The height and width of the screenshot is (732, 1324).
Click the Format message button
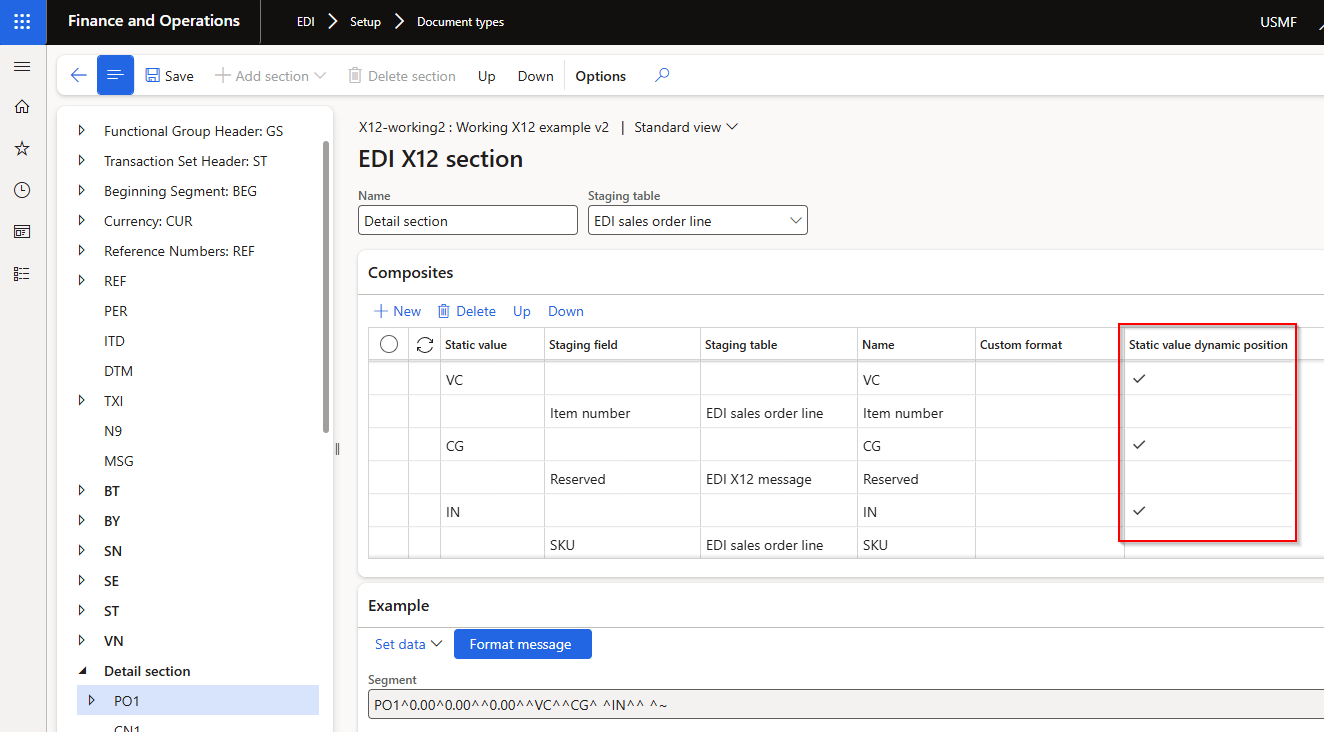523,644
